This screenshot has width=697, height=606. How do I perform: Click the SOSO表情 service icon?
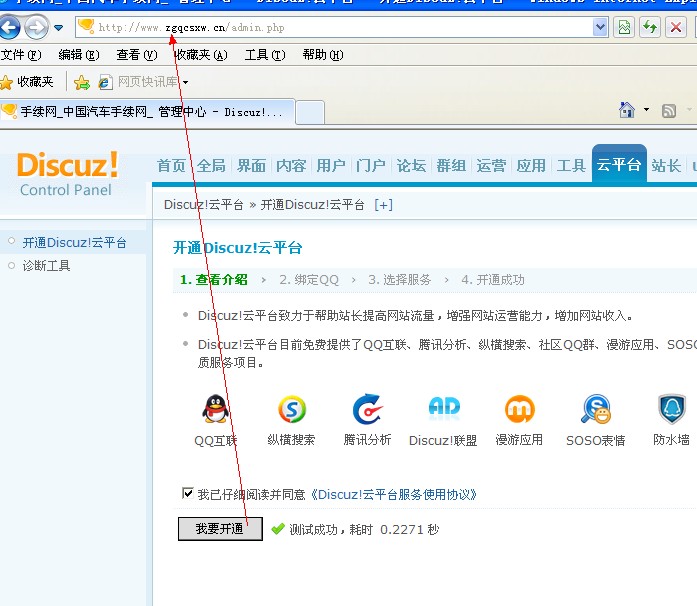click(x=596, y=409)
